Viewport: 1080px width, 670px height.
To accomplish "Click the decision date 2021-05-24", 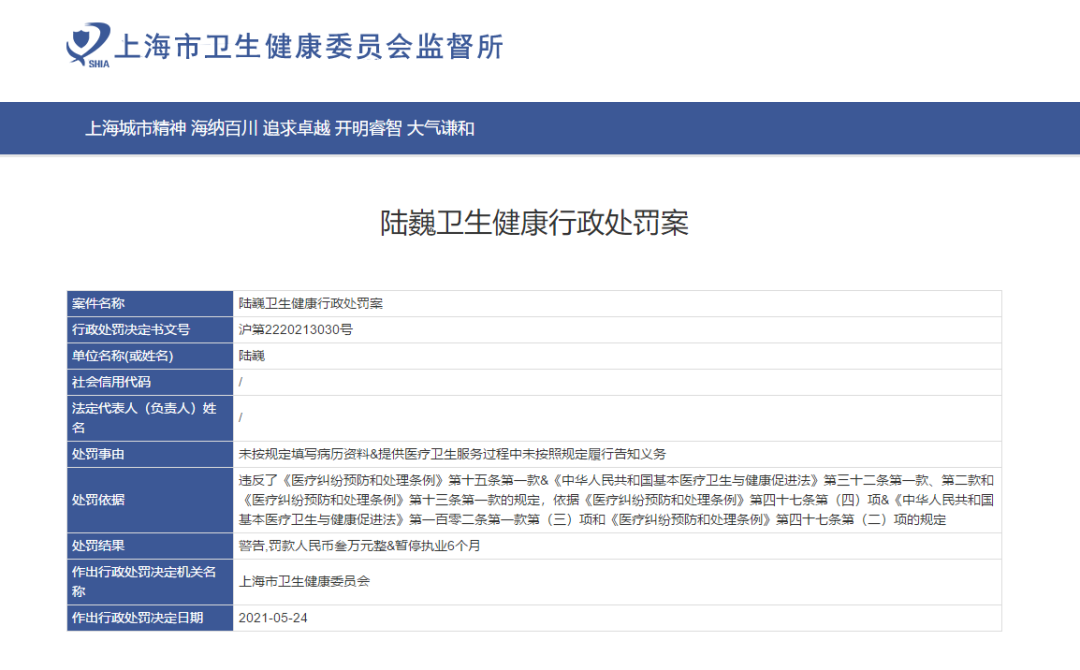I will (x=273, y=618).
